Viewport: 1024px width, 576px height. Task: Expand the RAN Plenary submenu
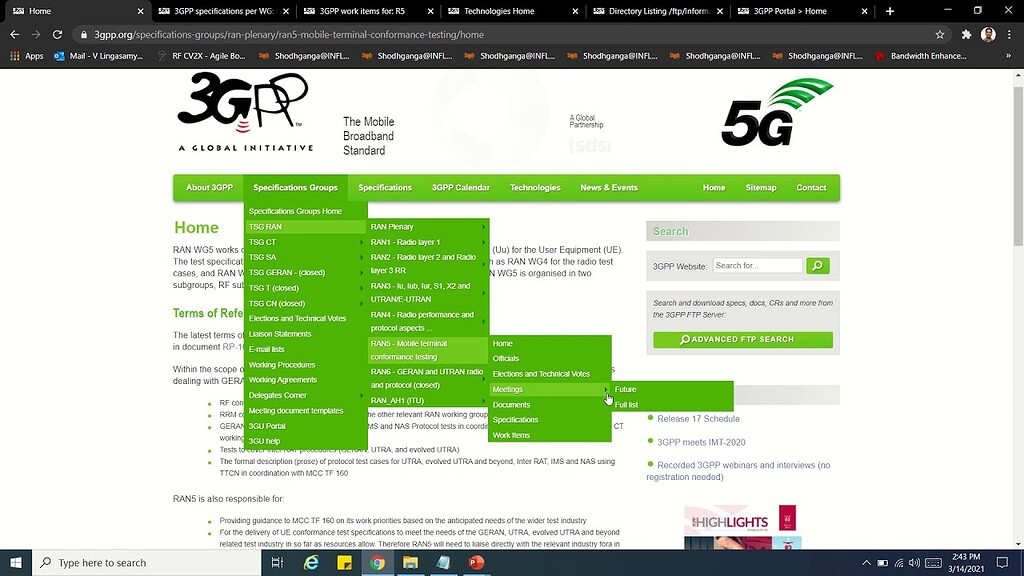click(x=428, y=227)
